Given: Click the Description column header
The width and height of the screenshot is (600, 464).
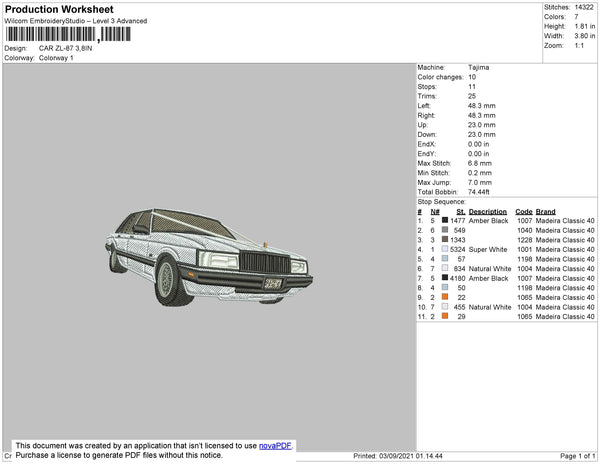Looking at the screenshot, I should [x=487, y=211].
